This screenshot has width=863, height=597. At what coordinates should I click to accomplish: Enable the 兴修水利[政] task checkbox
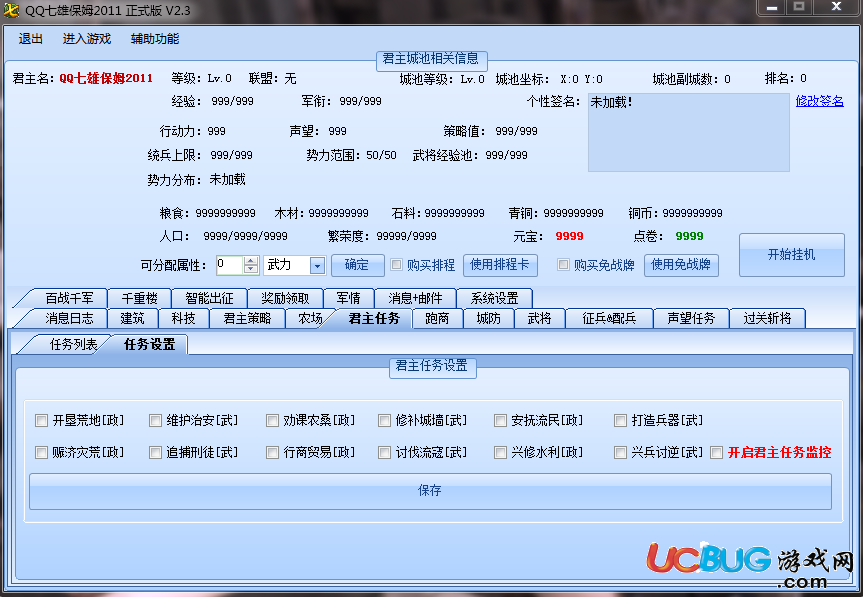click(500, 452)
